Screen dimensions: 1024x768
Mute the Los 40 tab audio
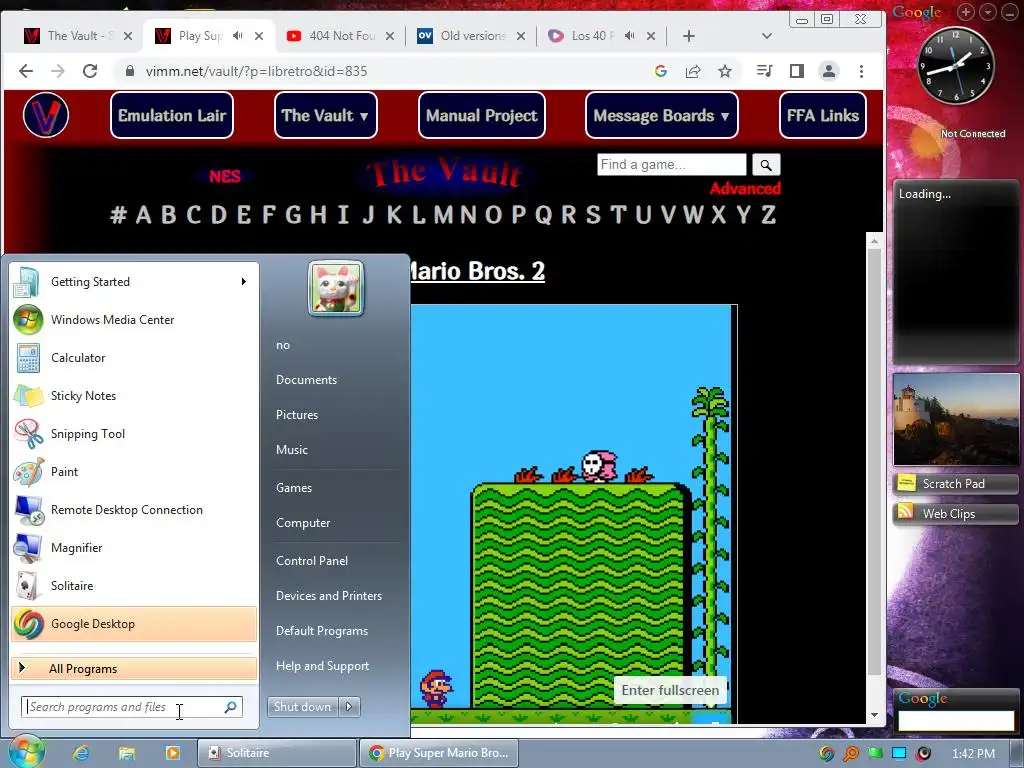[x=630, y=36]
